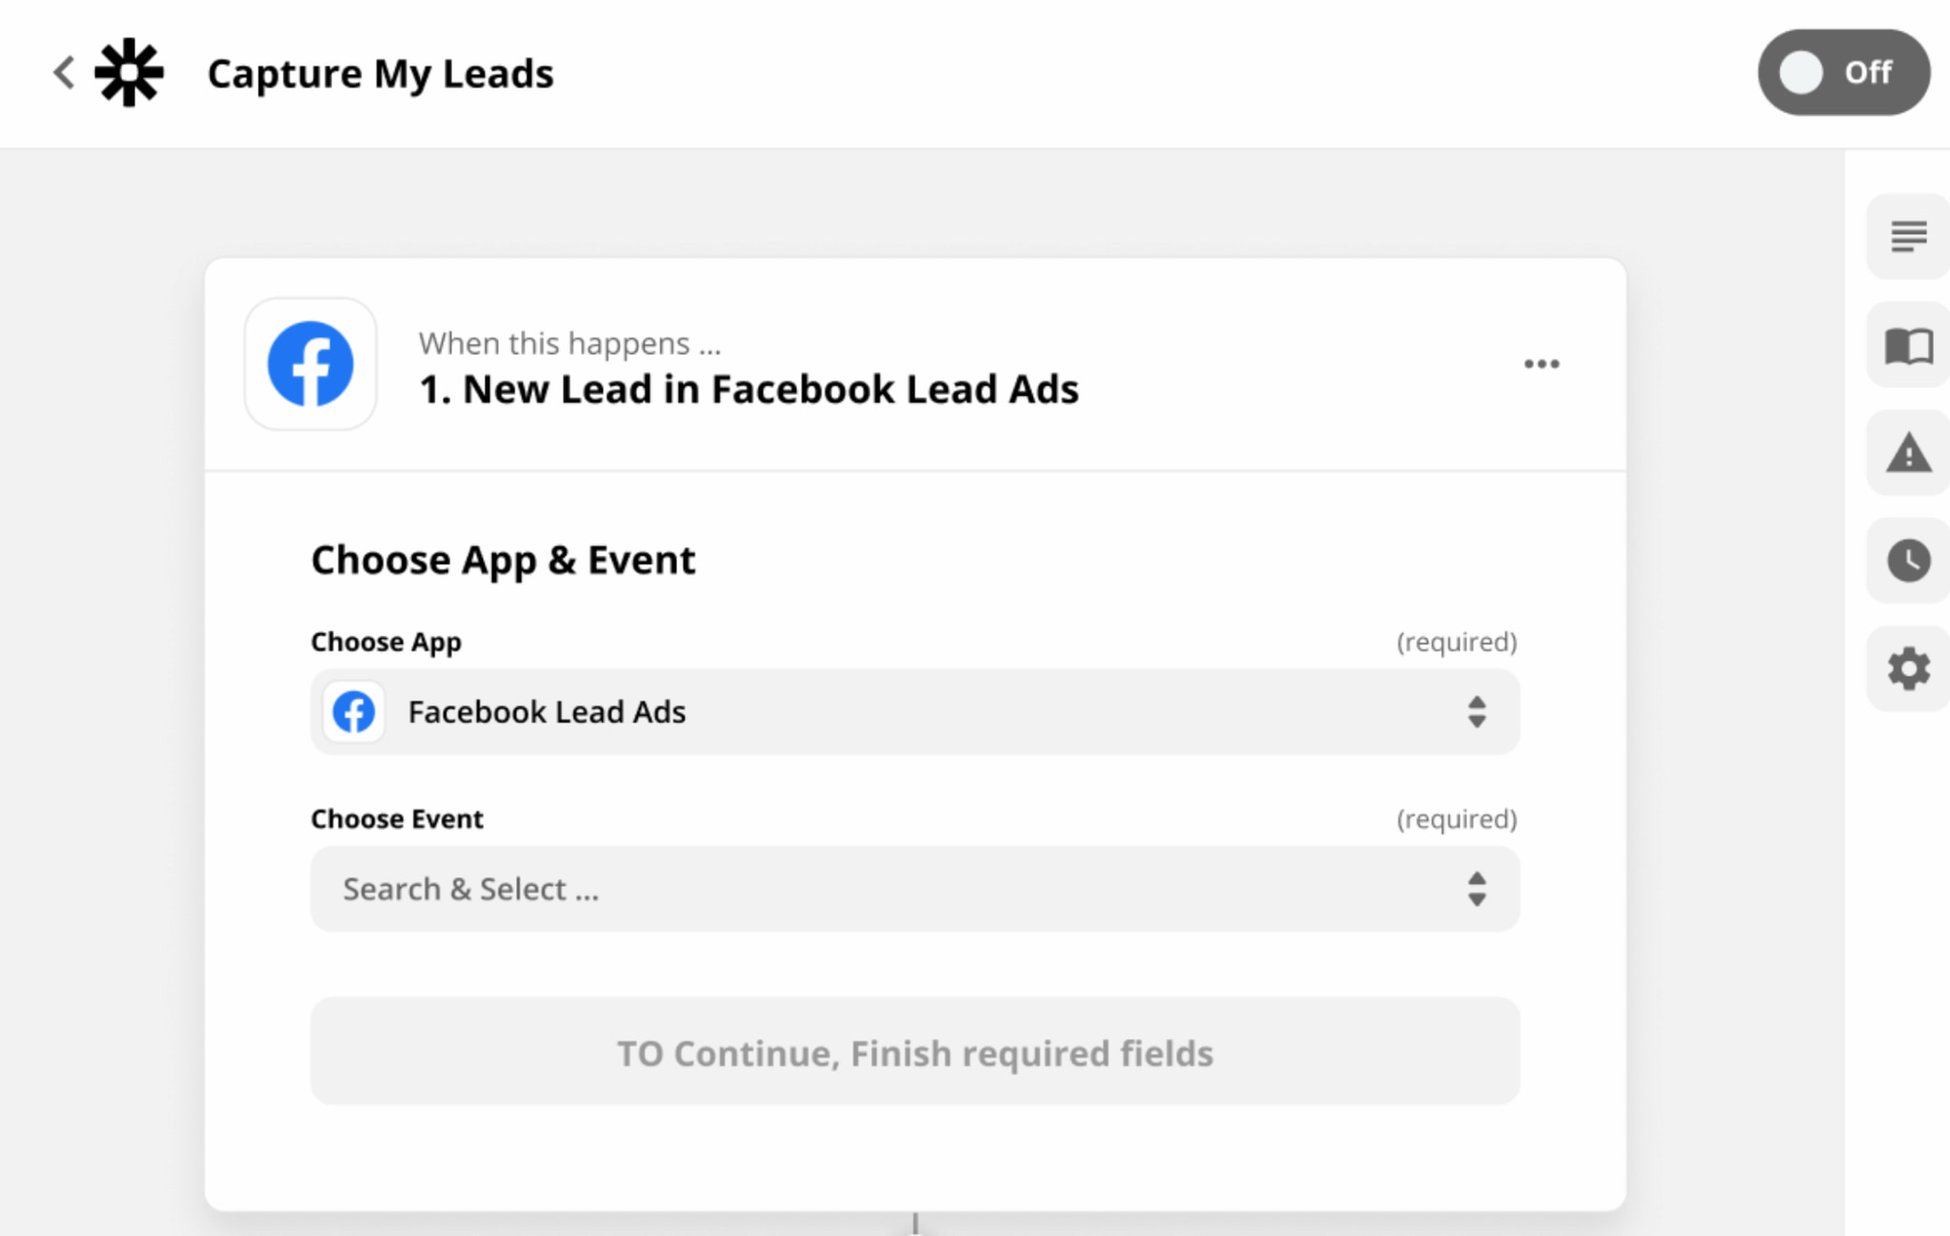Click the Choose App up-down arrows
The height and width of the screenshot is (1236, 1950).
[1476, 712]
